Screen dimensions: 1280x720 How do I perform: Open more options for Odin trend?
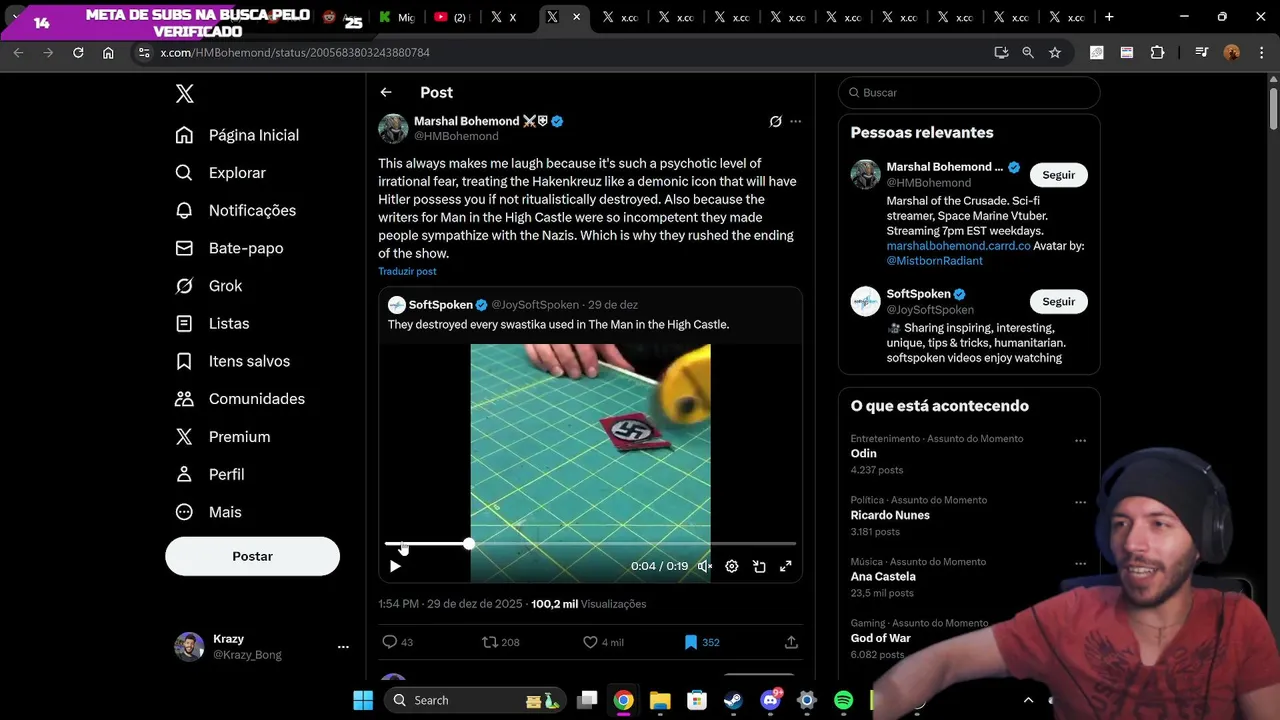tap(1080, 441)
